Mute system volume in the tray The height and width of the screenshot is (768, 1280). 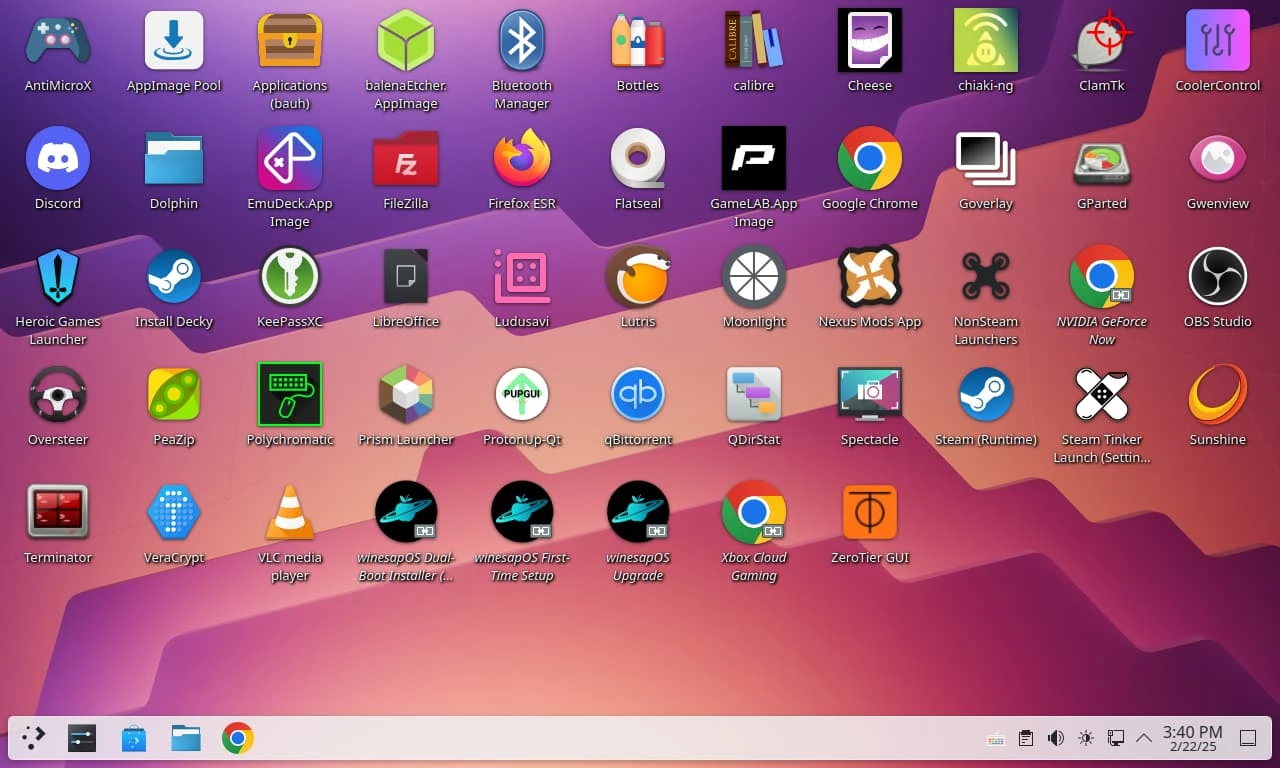point(1055,738)
